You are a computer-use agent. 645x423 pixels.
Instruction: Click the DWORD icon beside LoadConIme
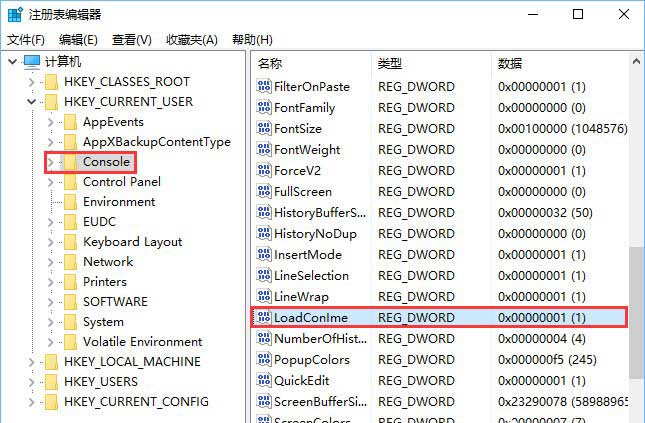click(x=264, y=317)
